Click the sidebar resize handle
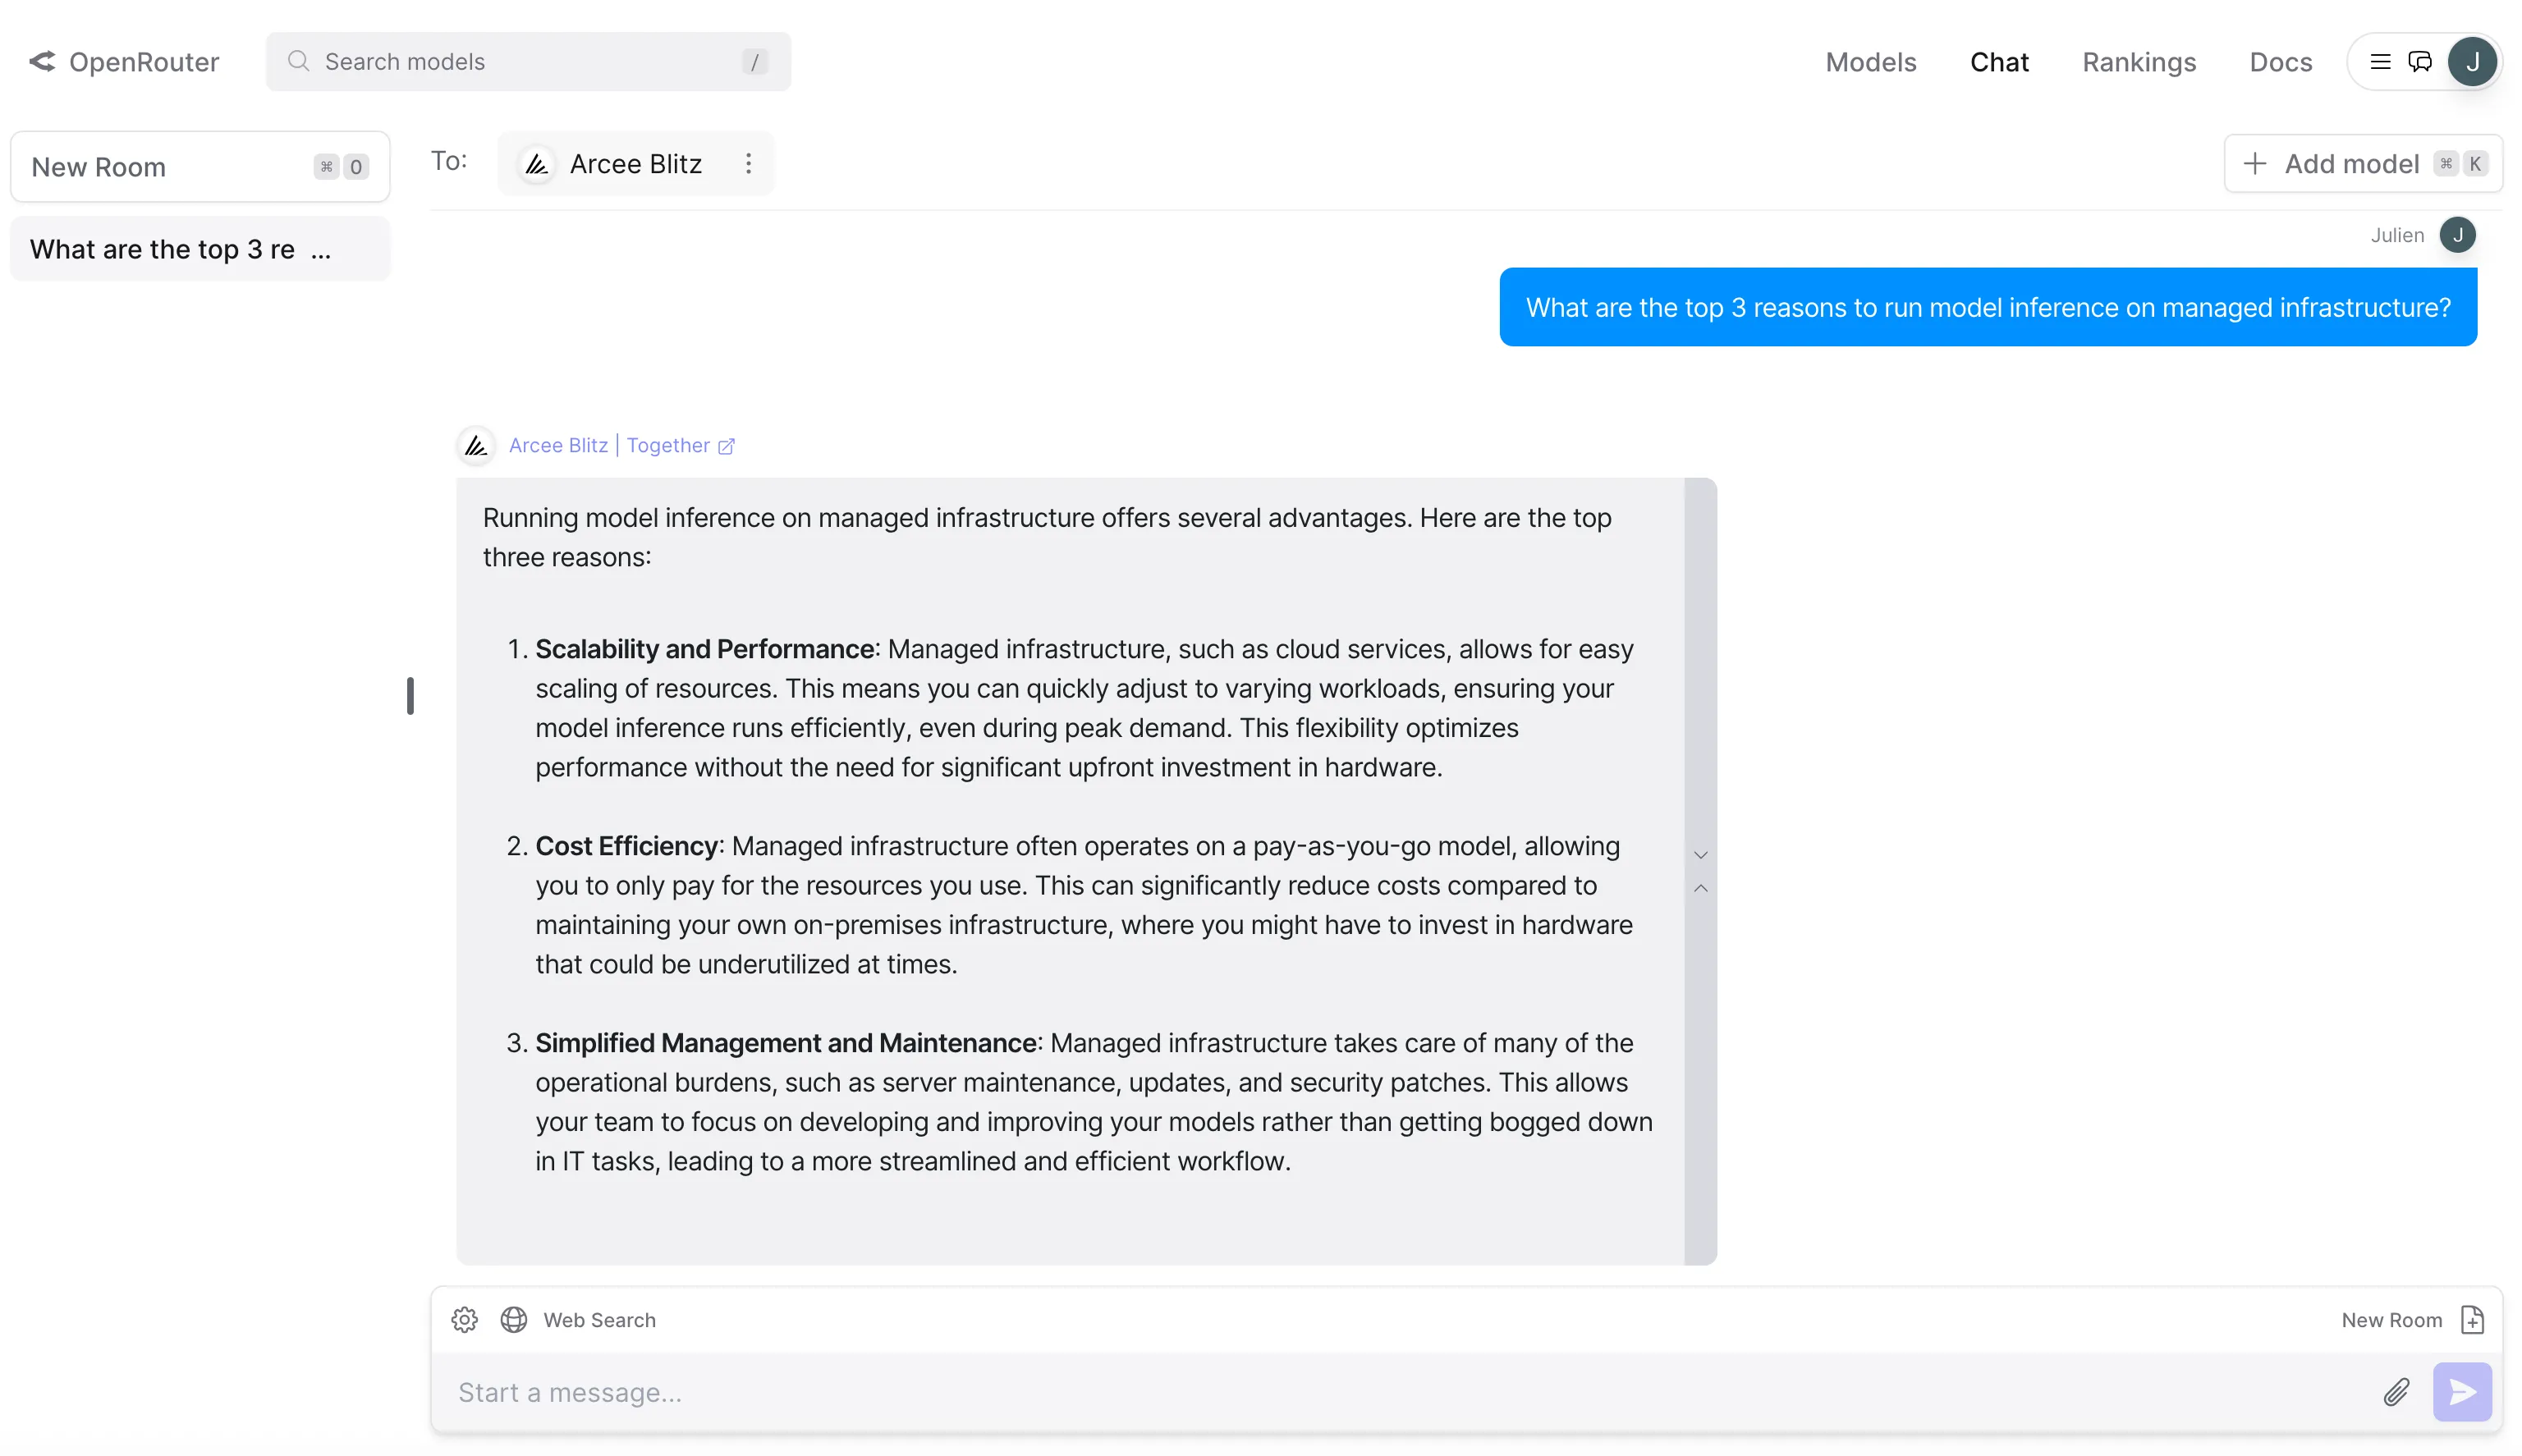The height and width of the screenshot is (1456, 2522). click(x=410, y=696)
